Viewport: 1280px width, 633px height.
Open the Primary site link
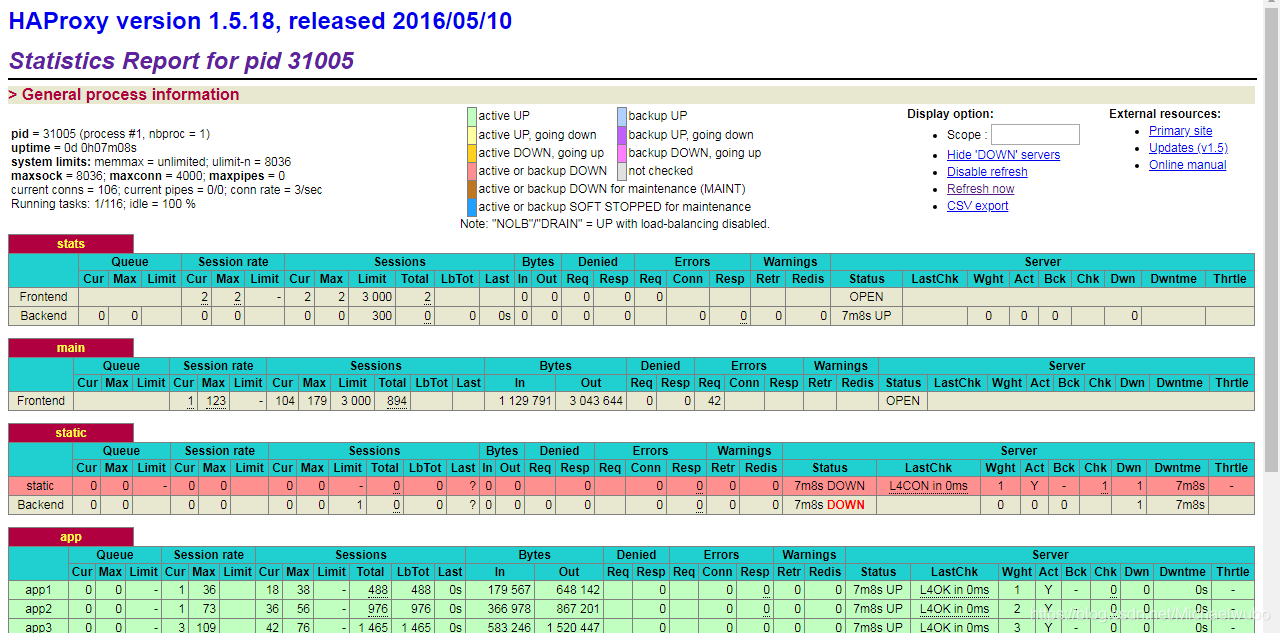pyautogui.click(x=1180, y=131)
